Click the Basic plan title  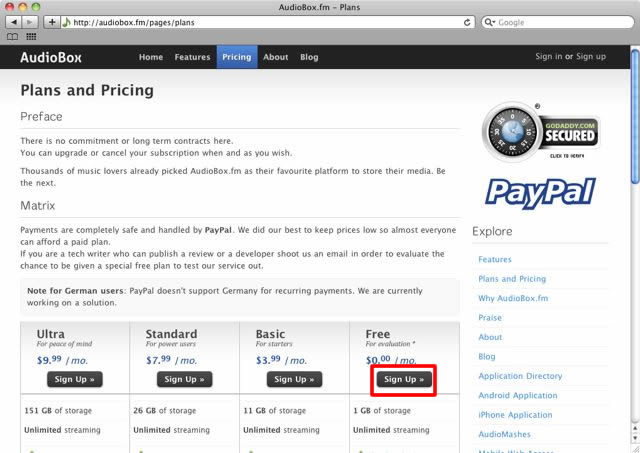(x=270, y=334)
